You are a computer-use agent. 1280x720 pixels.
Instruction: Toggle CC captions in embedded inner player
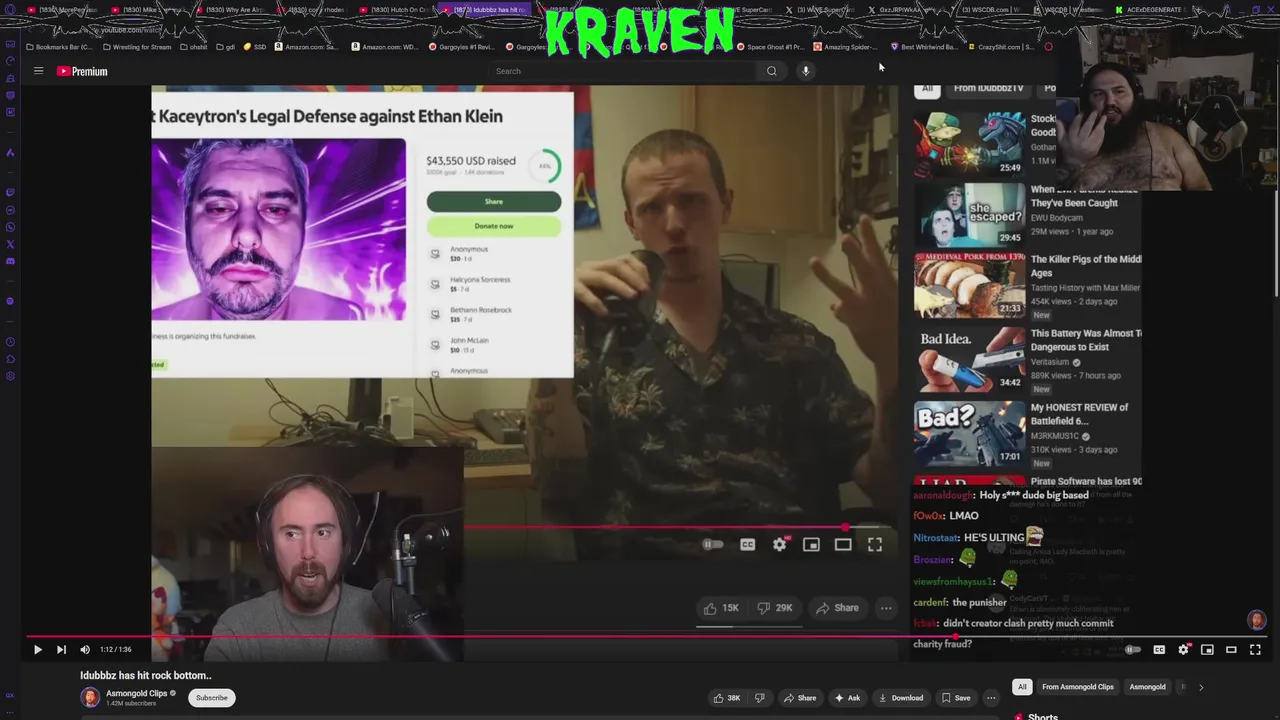click(x=747, y=545)
